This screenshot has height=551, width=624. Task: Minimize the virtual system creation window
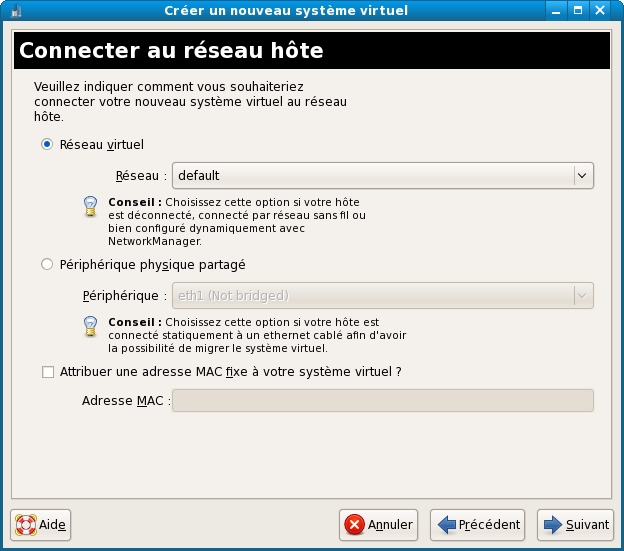pyautogui.click(x=556, y=11)
